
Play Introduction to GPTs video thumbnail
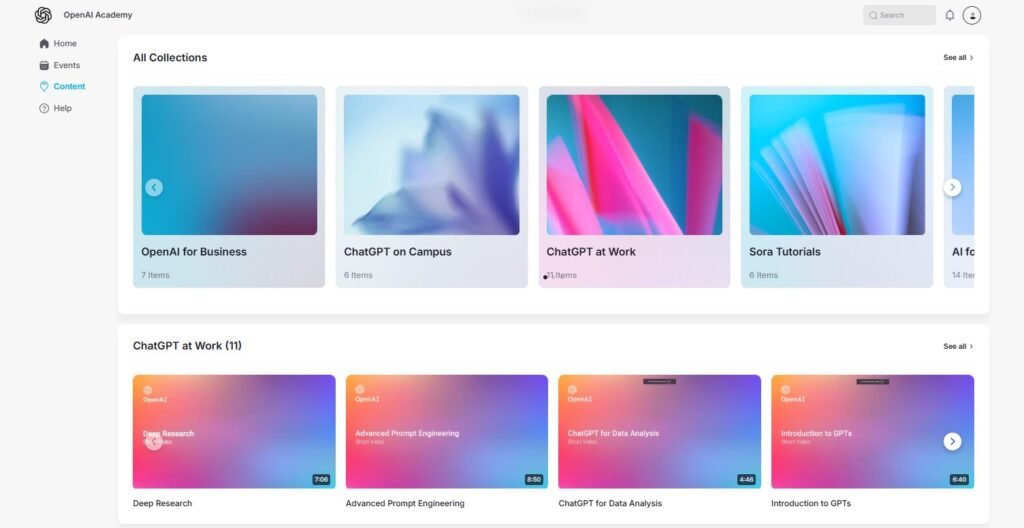tap(872, 431)
